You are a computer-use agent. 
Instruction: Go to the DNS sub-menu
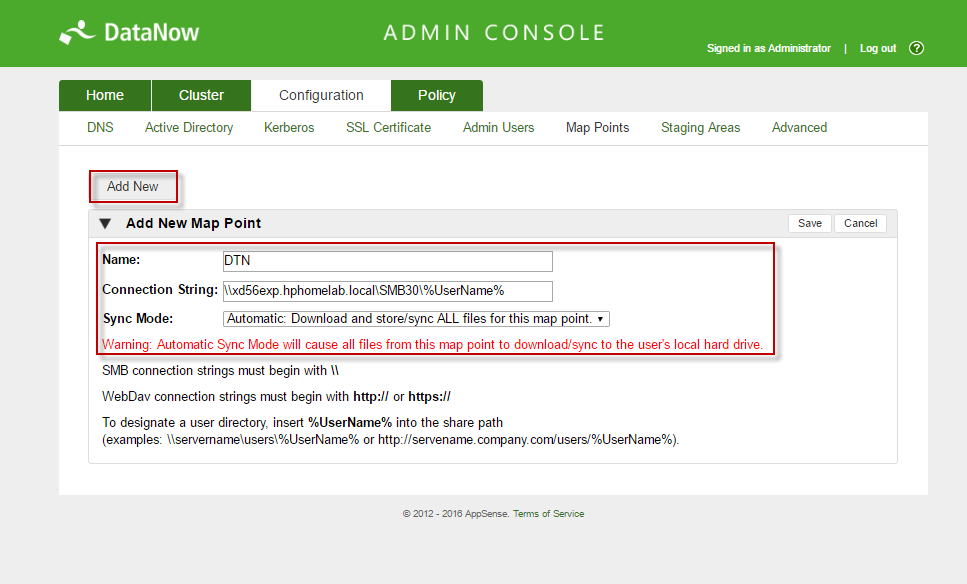(x=100, y=128)
